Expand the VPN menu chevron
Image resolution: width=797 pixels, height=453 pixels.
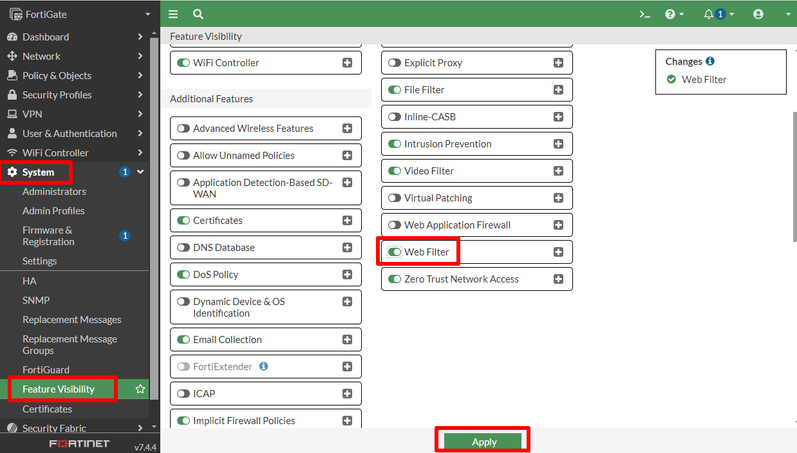pyautogui.click(x=140, y=114)
